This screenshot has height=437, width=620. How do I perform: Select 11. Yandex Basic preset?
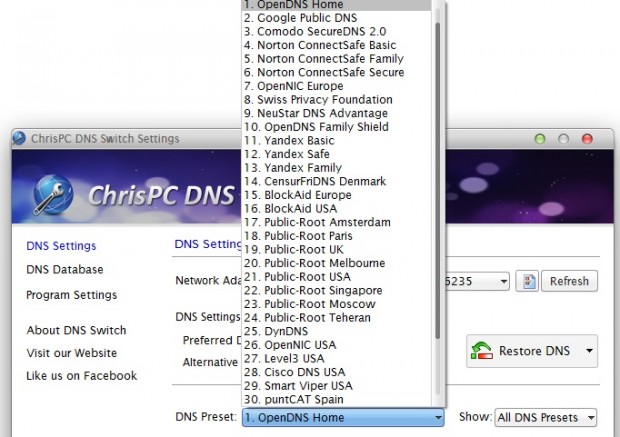click(x=336, y=141)
